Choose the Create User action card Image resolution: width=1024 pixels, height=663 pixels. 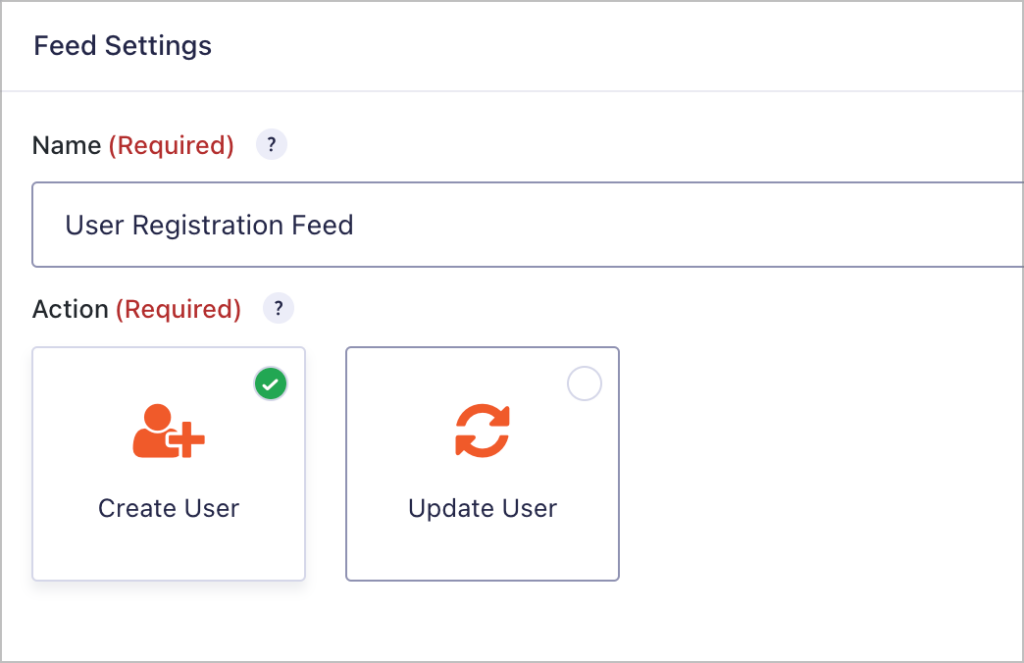[x=168, y=463]
